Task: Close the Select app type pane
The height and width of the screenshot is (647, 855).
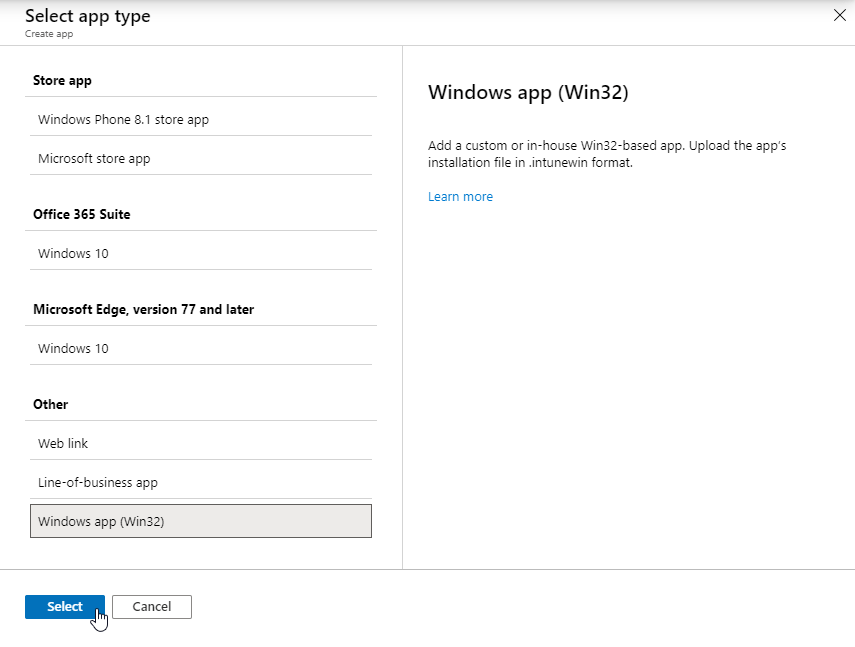Action: (839, 15)
